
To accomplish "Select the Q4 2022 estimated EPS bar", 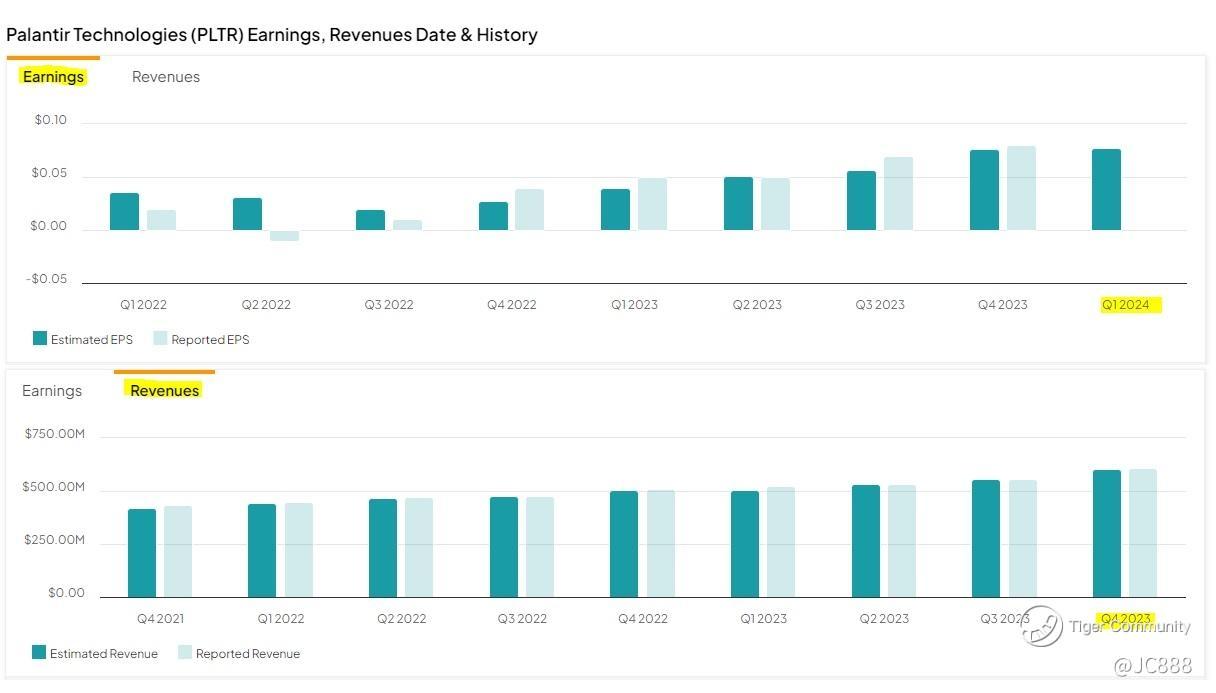I will [x=493, y=216].
